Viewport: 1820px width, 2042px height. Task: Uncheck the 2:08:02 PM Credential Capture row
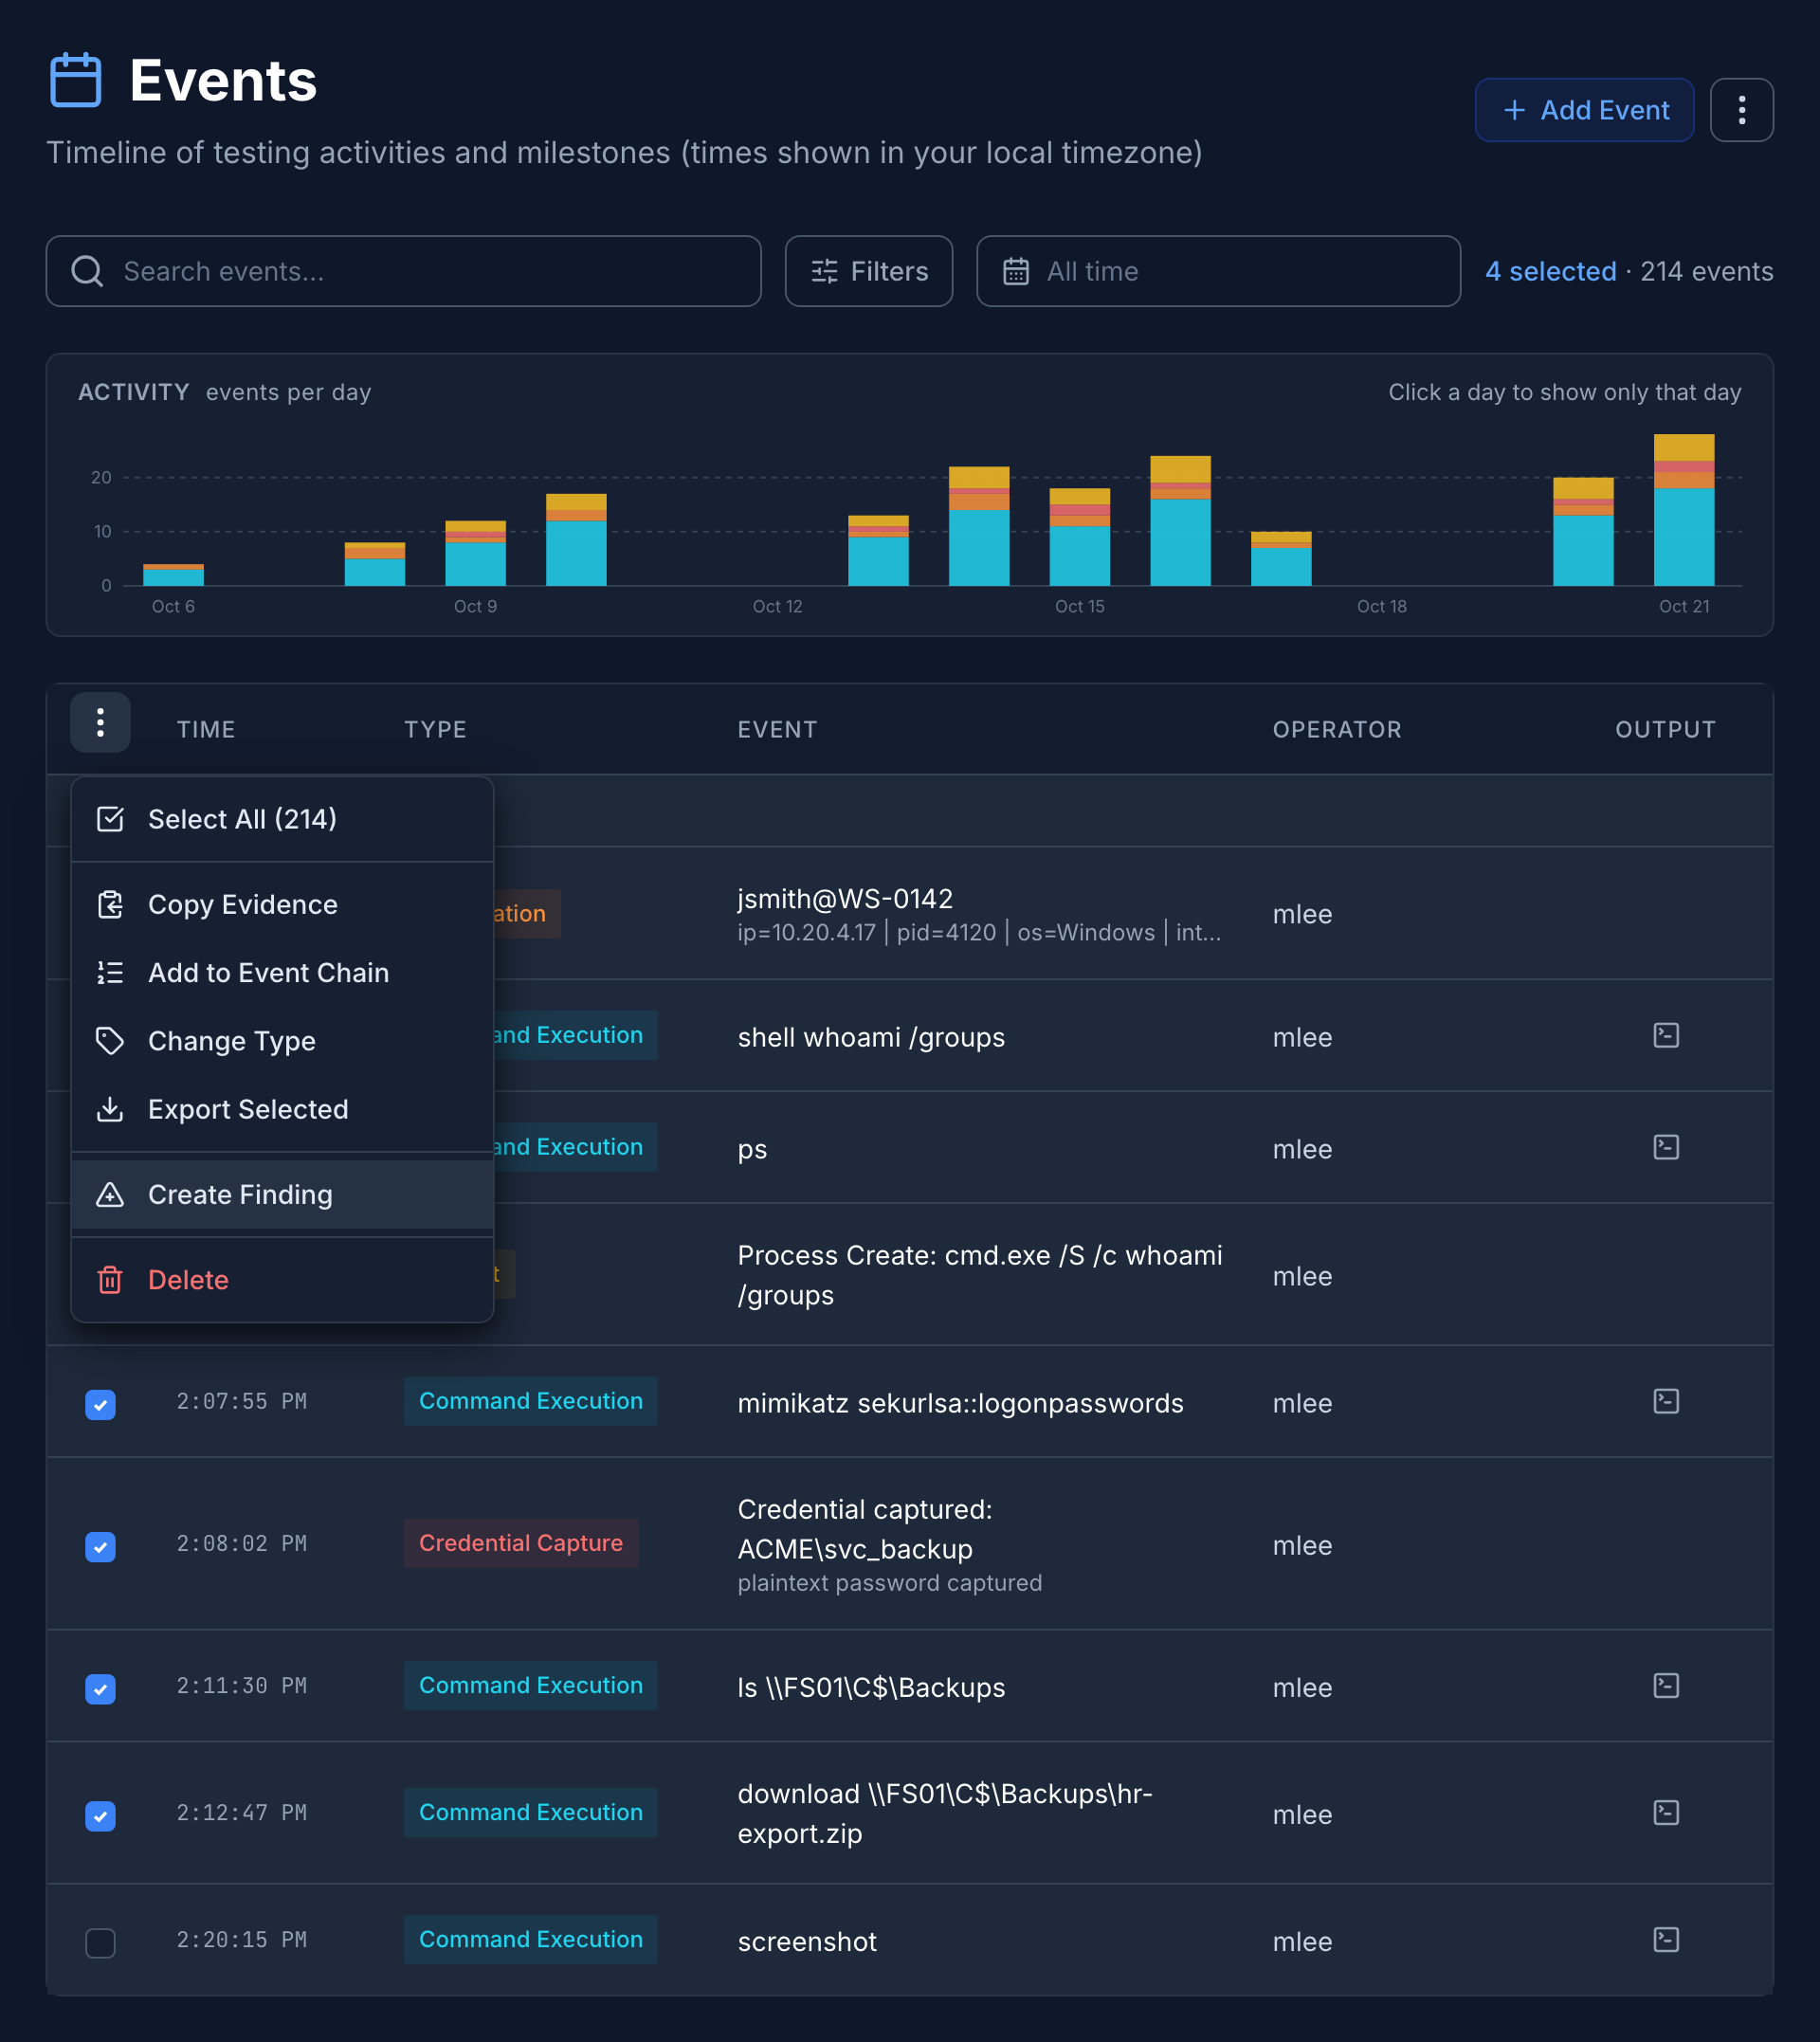click(100, 1546)
